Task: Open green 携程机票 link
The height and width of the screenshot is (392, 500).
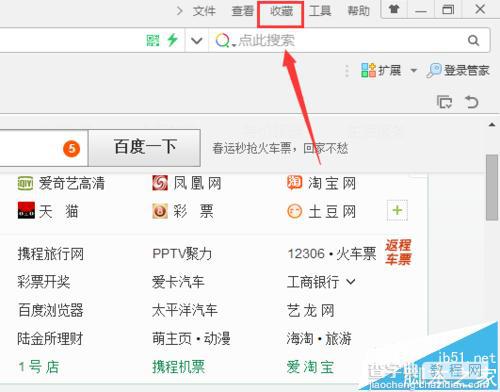Action: pyautogui.click(x=179, y=367)
